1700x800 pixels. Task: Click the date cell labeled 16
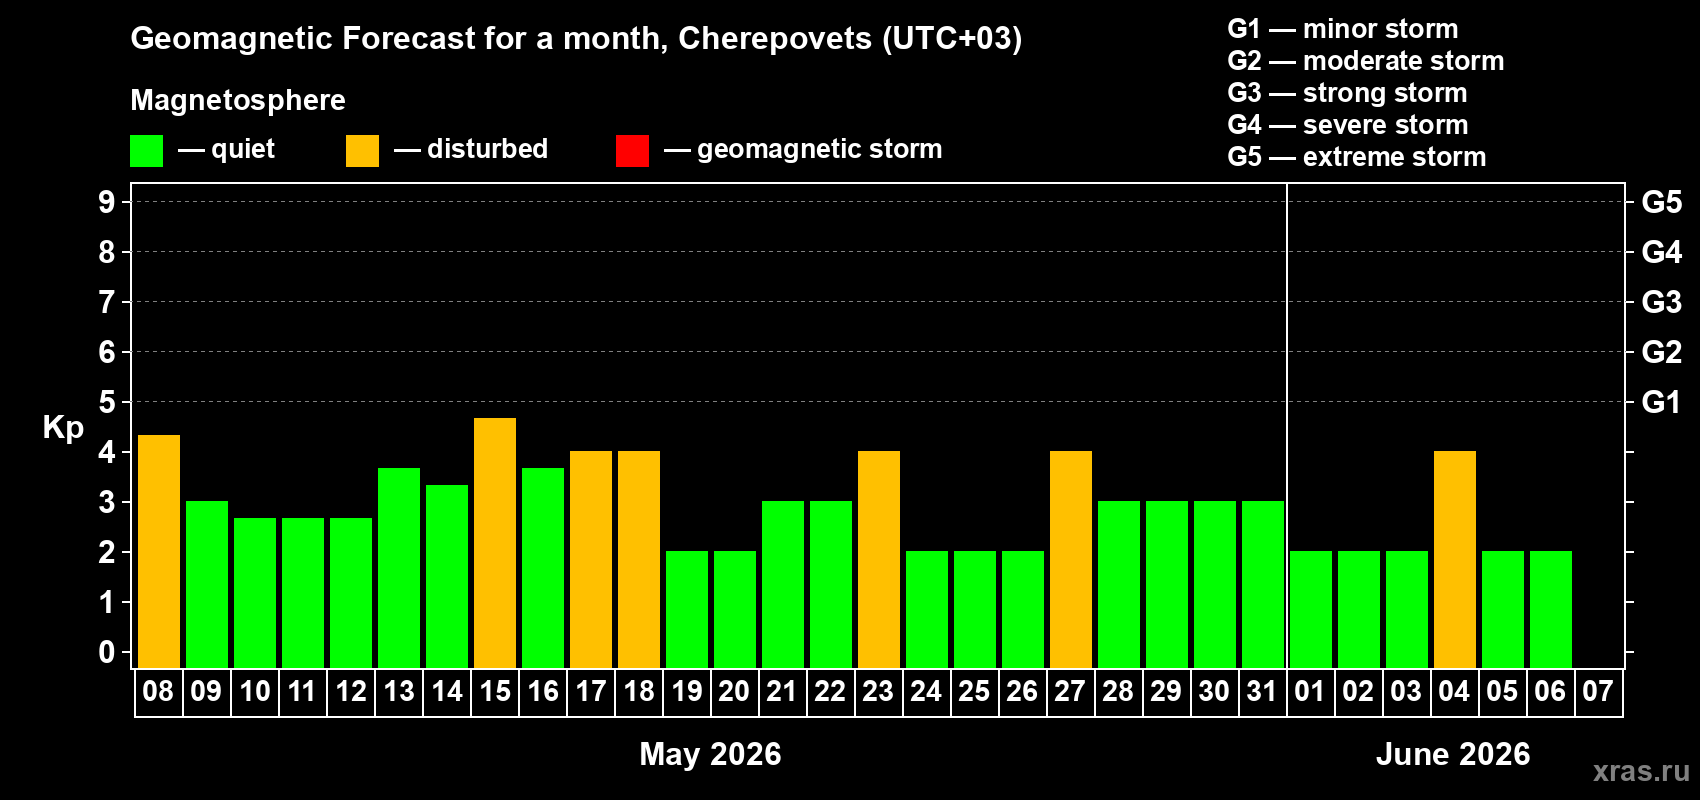(x=543, y=692)
